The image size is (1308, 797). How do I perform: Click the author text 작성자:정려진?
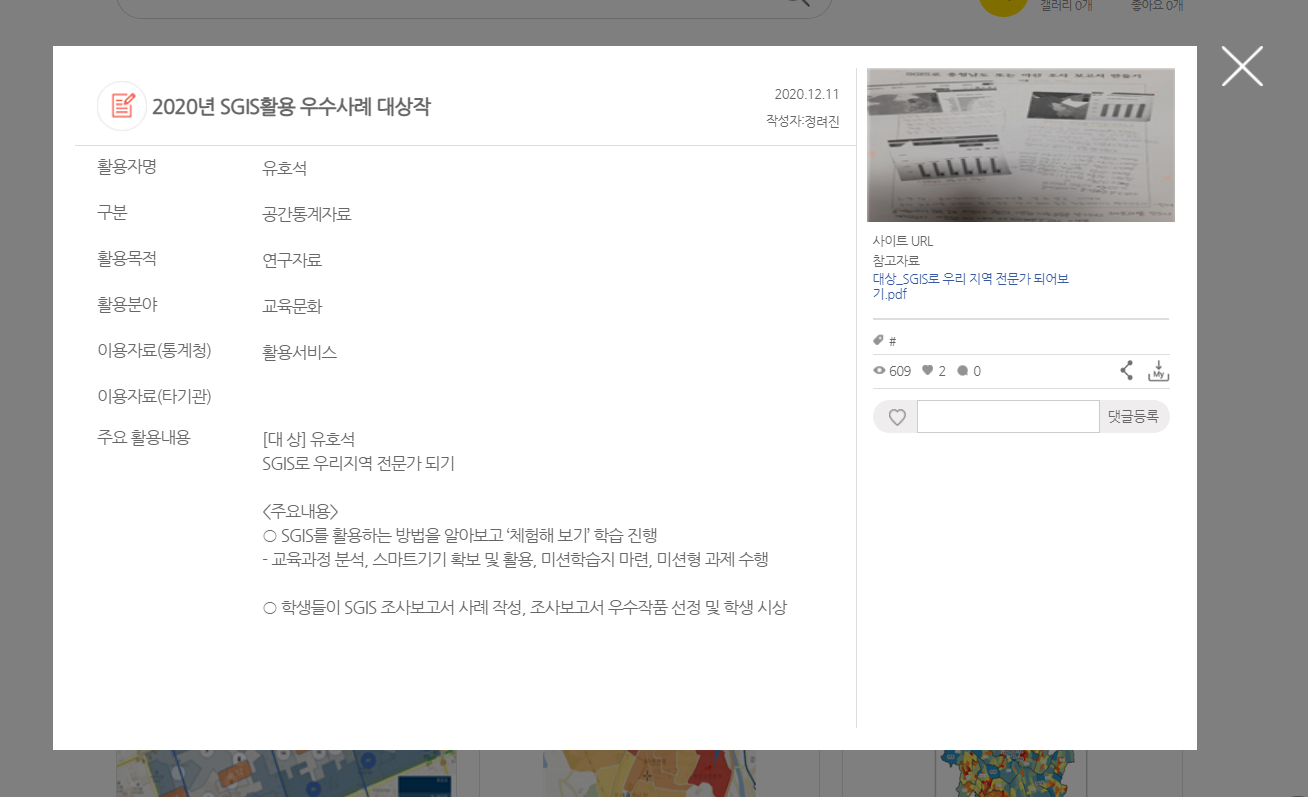point(803,120)
